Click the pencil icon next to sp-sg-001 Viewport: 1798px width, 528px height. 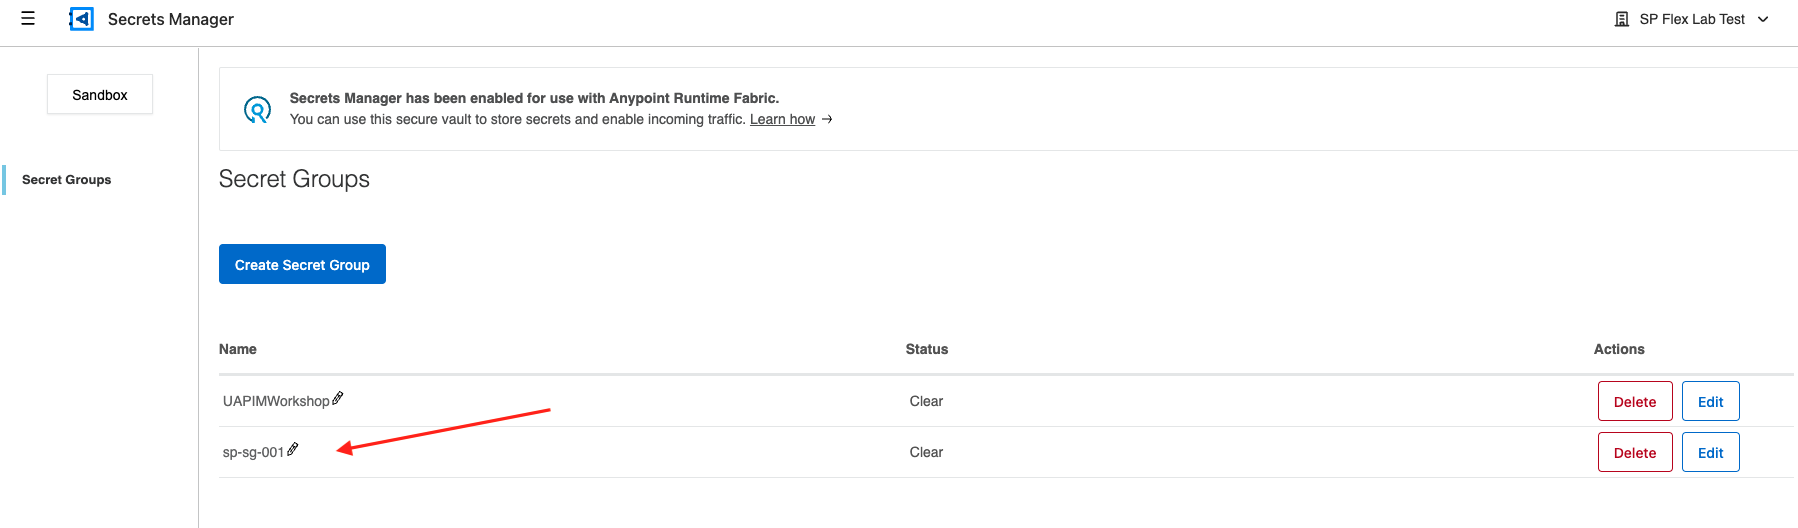pyautogui.click(x=293, y=449)
